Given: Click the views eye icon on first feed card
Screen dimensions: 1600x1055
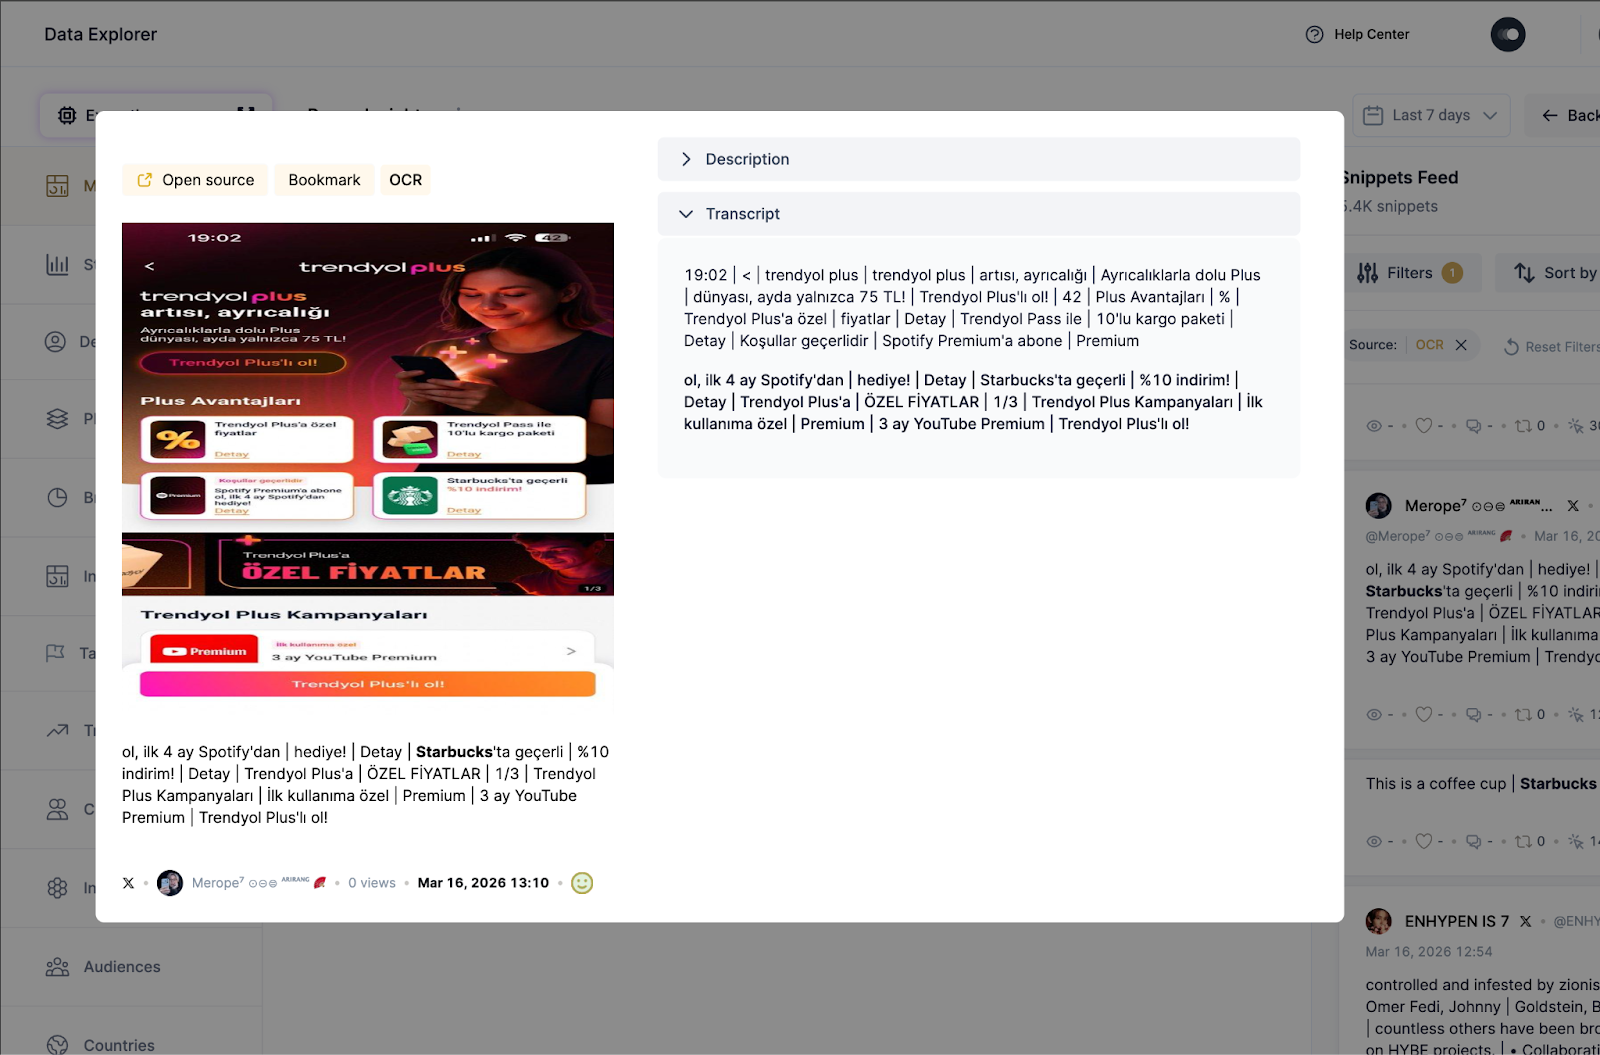Looking at the screenshot, I should [x=1374, y=426].
